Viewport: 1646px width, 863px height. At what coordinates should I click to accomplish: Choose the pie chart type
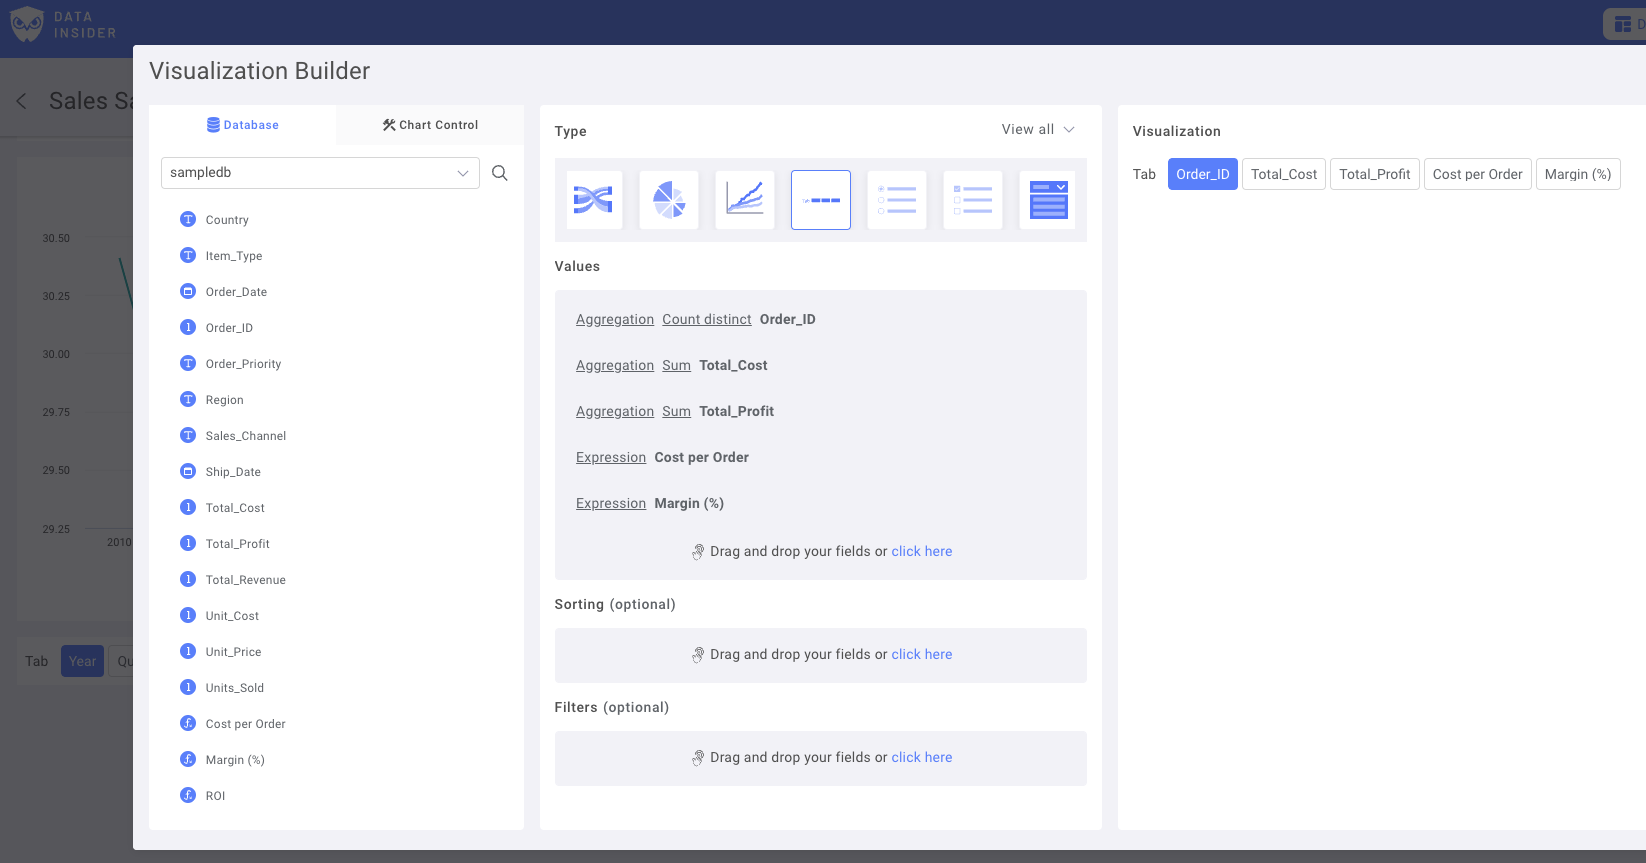[669, 200]
